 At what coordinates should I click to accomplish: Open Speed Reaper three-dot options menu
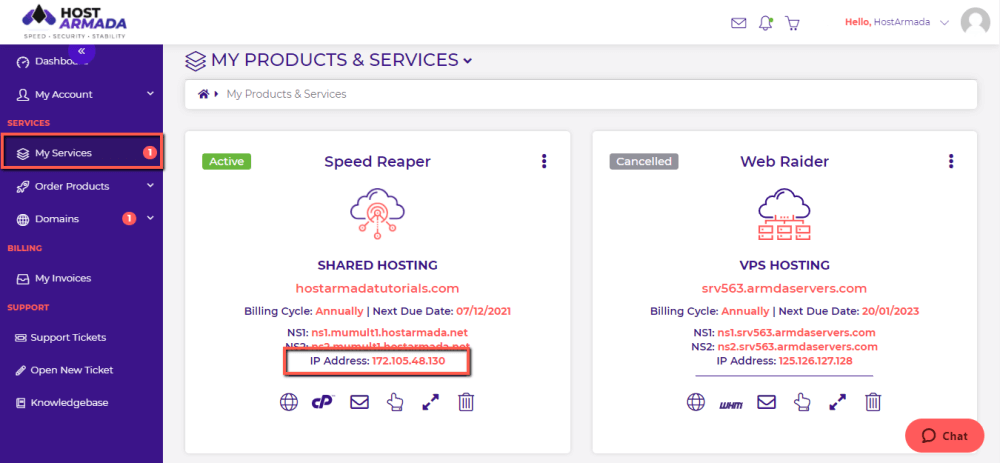543,161
